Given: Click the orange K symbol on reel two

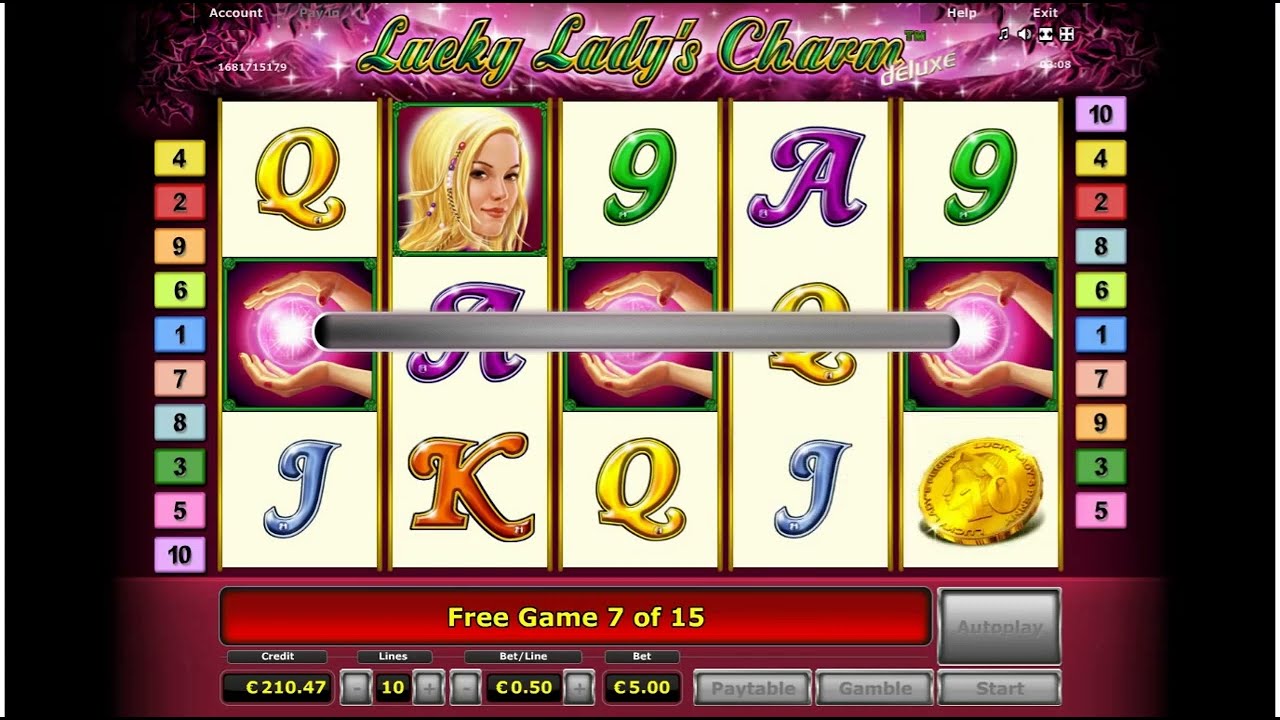Looking at the screenshot, I should tap(470, 487).
